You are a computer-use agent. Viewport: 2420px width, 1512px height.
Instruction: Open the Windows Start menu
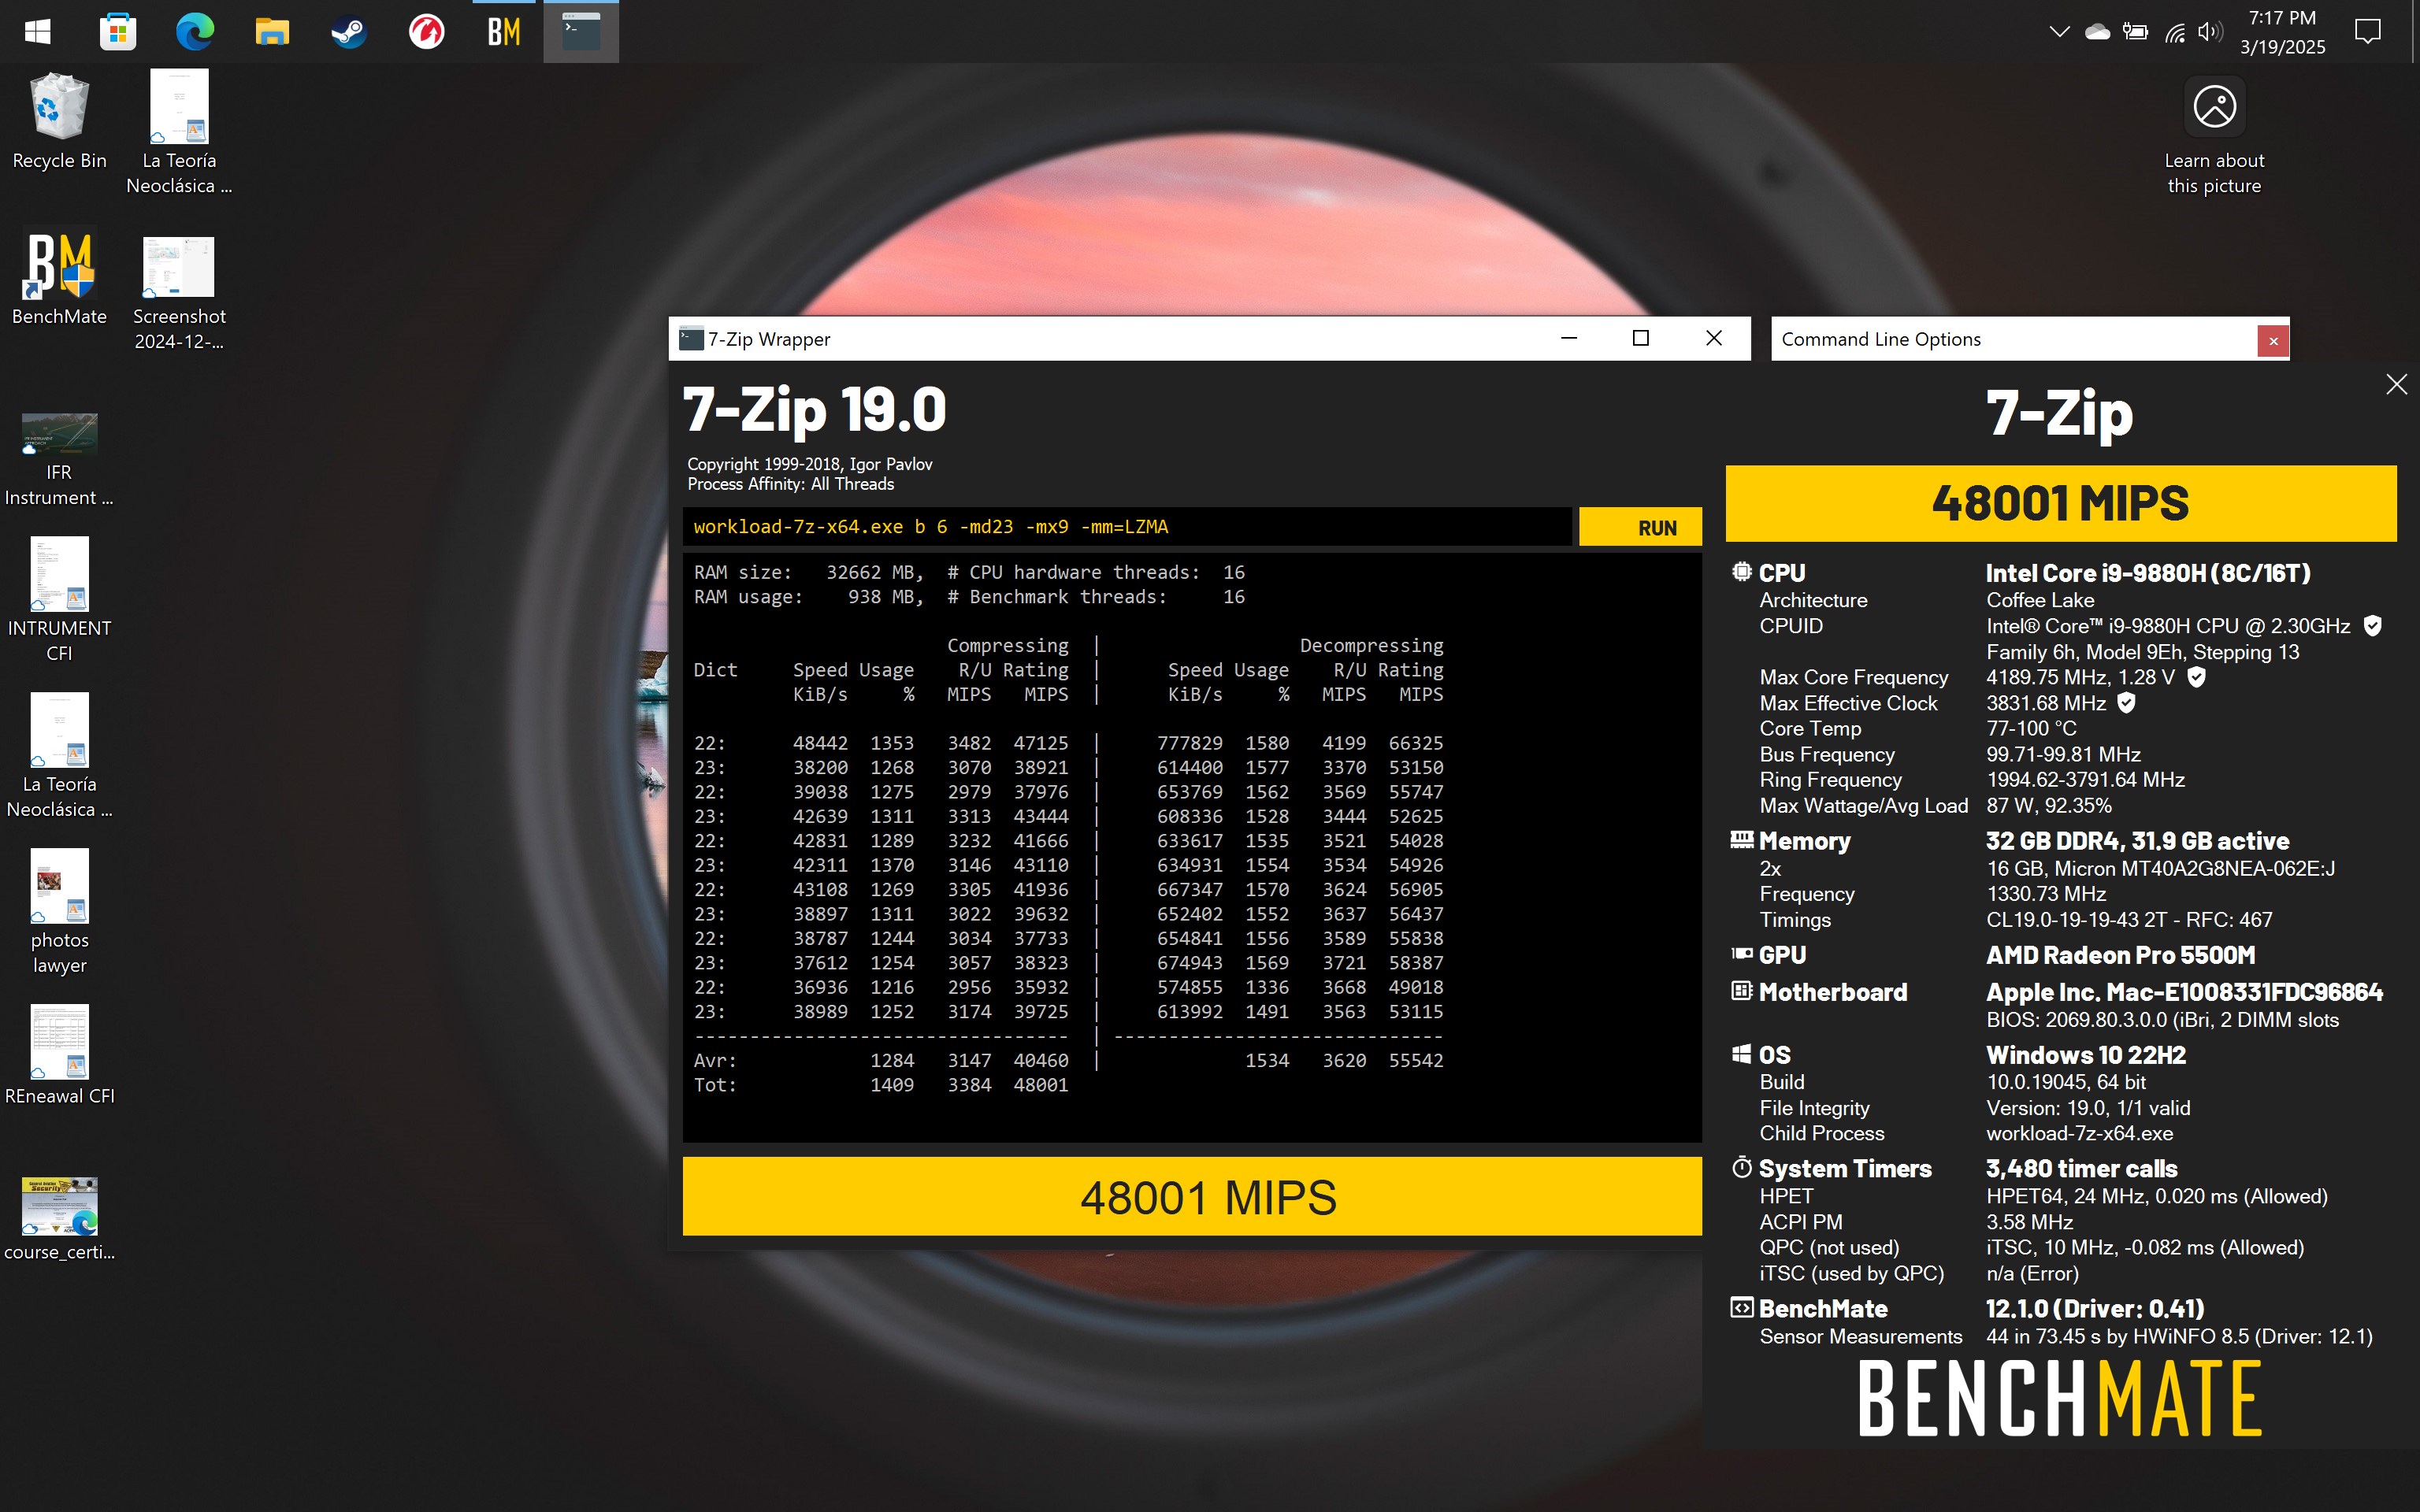(x=38, y=32)
